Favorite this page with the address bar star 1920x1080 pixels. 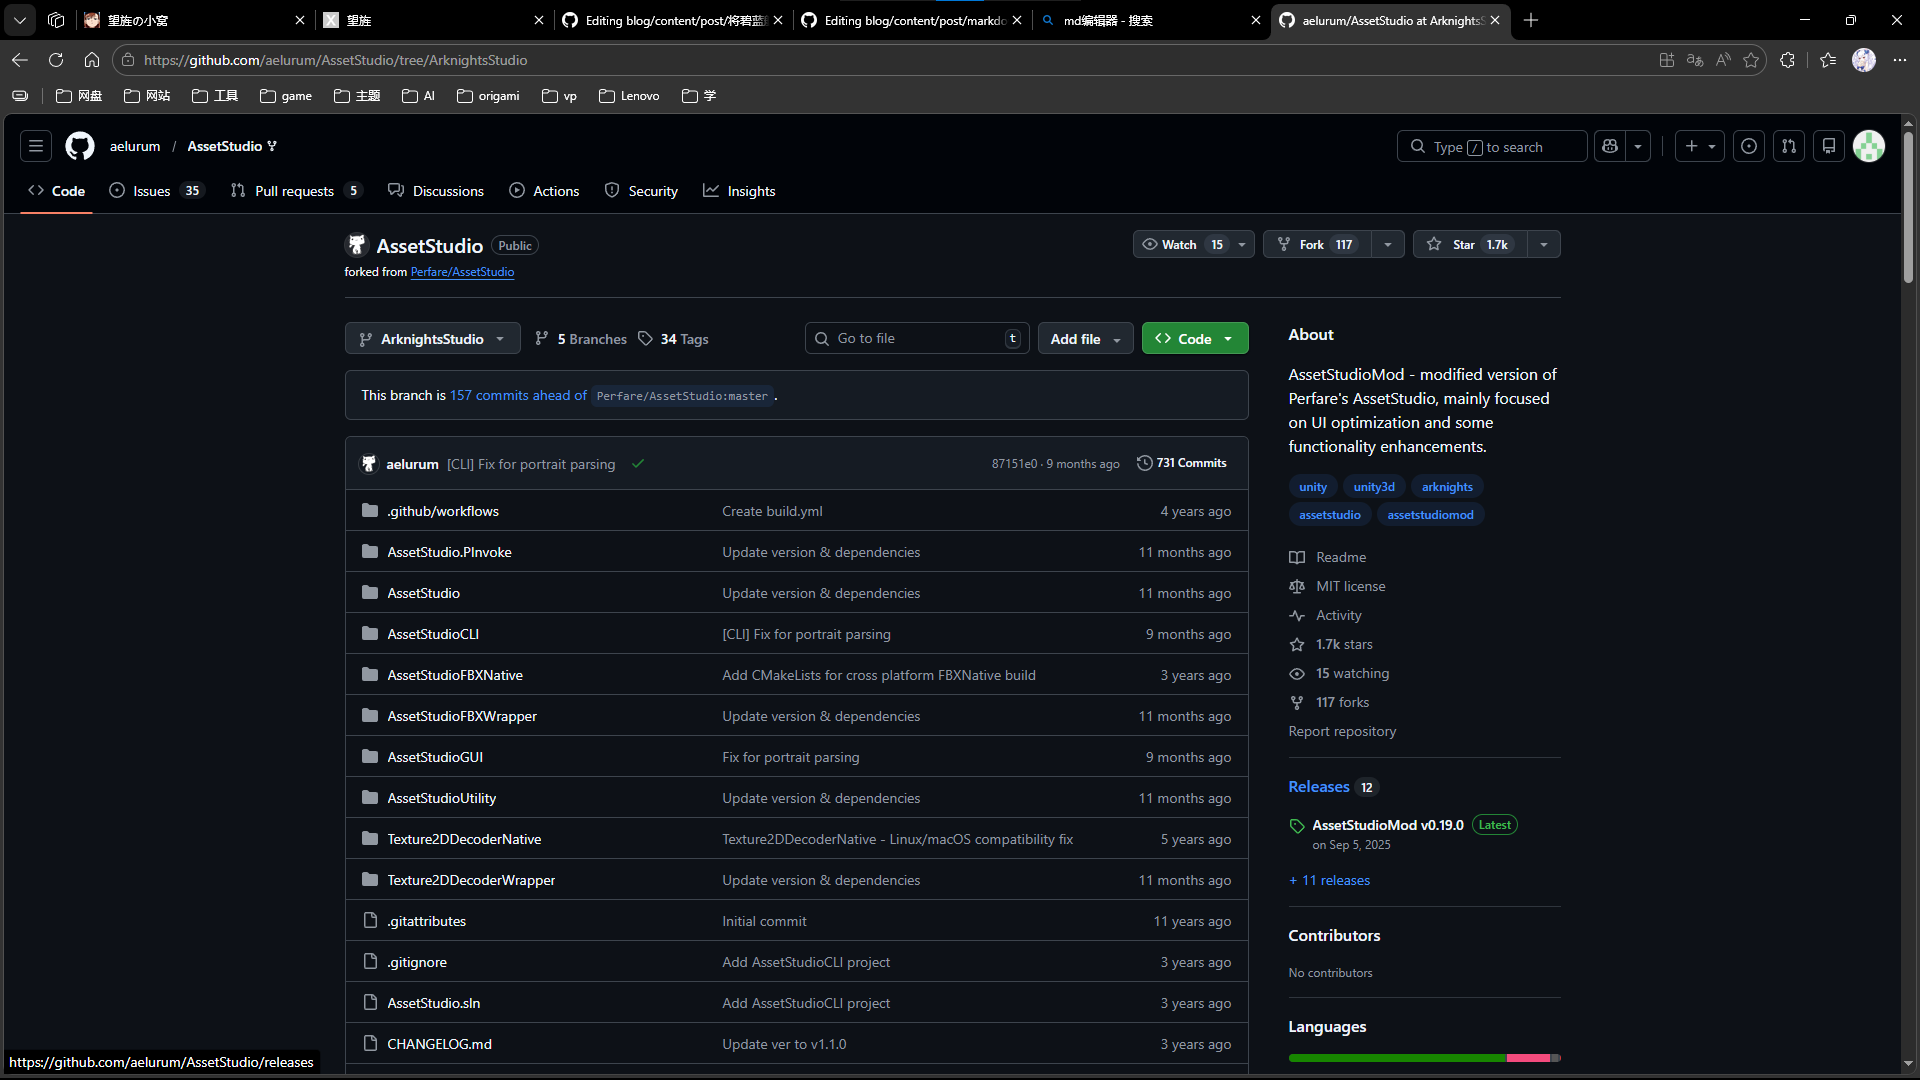pos(1751,60)
